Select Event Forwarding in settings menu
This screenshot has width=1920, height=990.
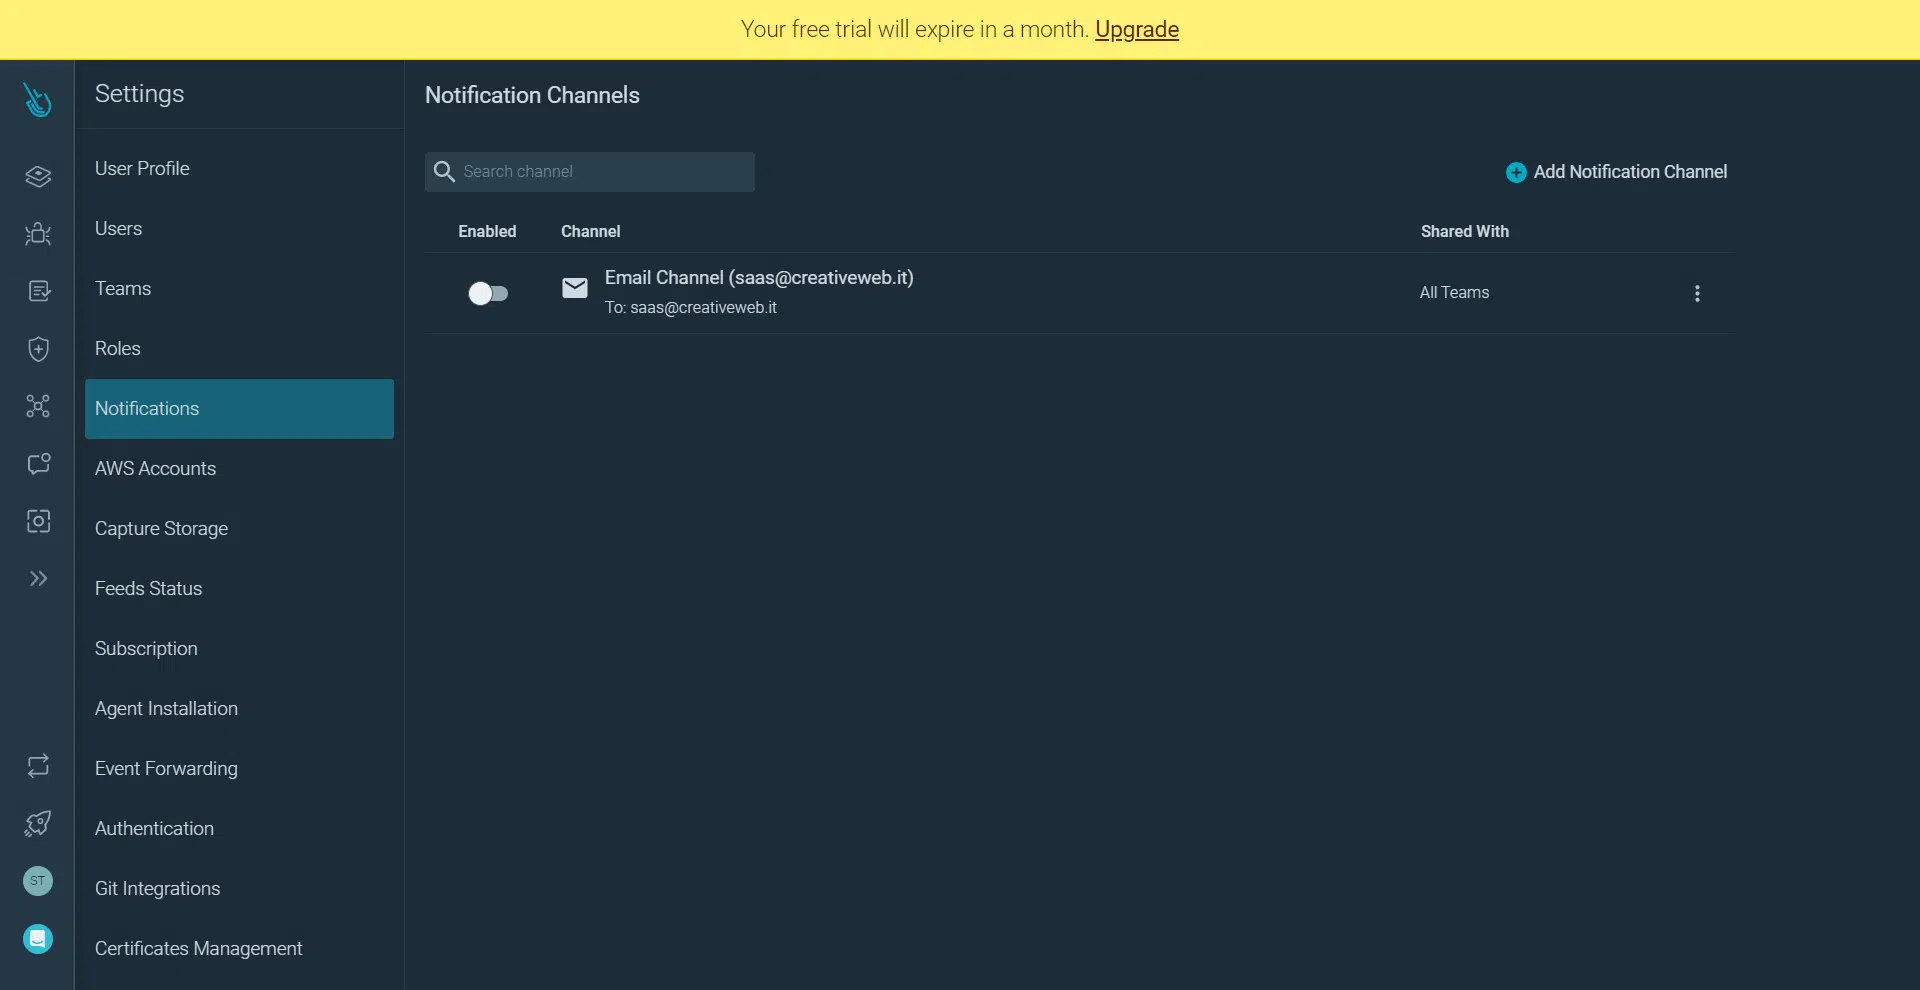point(166,769)
